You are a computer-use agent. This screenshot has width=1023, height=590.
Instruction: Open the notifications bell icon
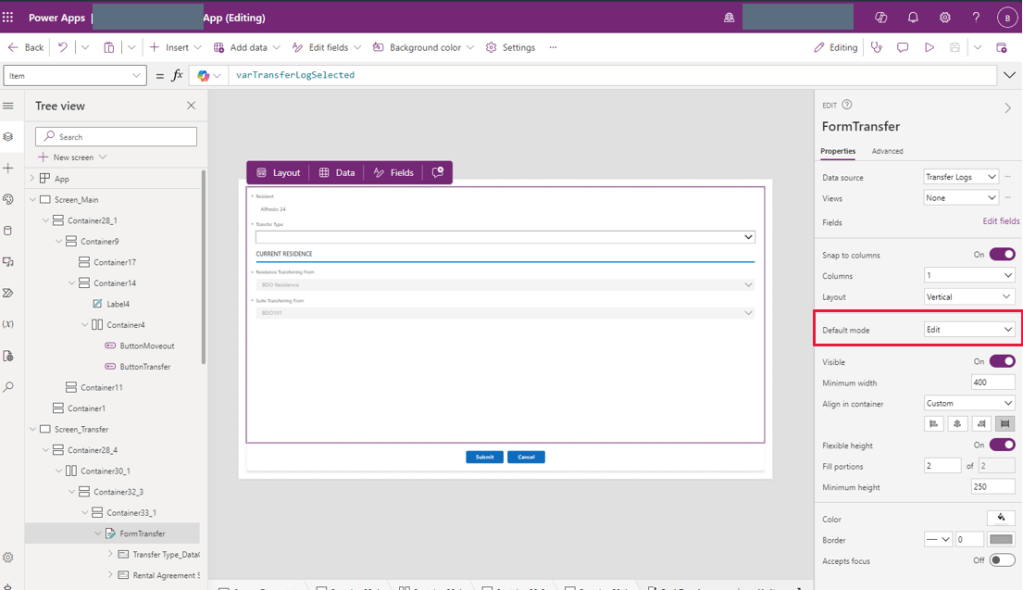coord(912,18)
